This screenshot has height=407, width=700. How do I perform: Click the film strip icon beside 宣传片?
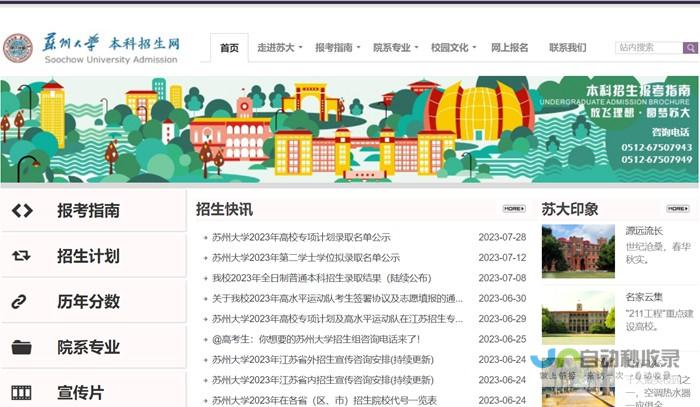21,393
